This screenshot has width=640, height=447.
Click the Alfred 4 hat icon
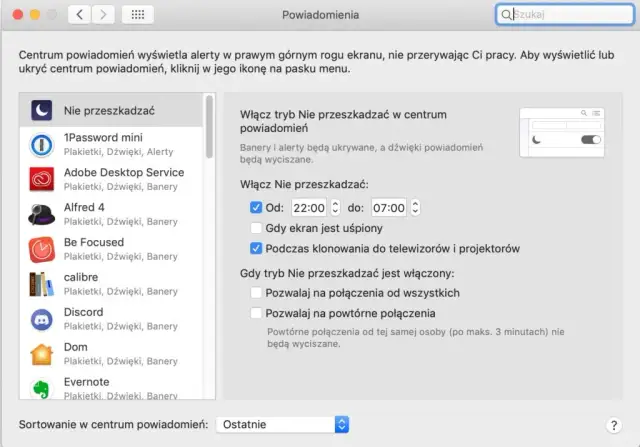(41, 214)
